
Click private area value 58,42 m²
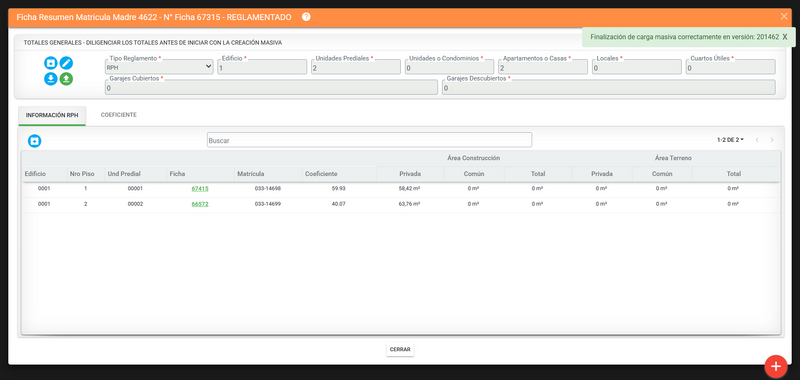410,189
